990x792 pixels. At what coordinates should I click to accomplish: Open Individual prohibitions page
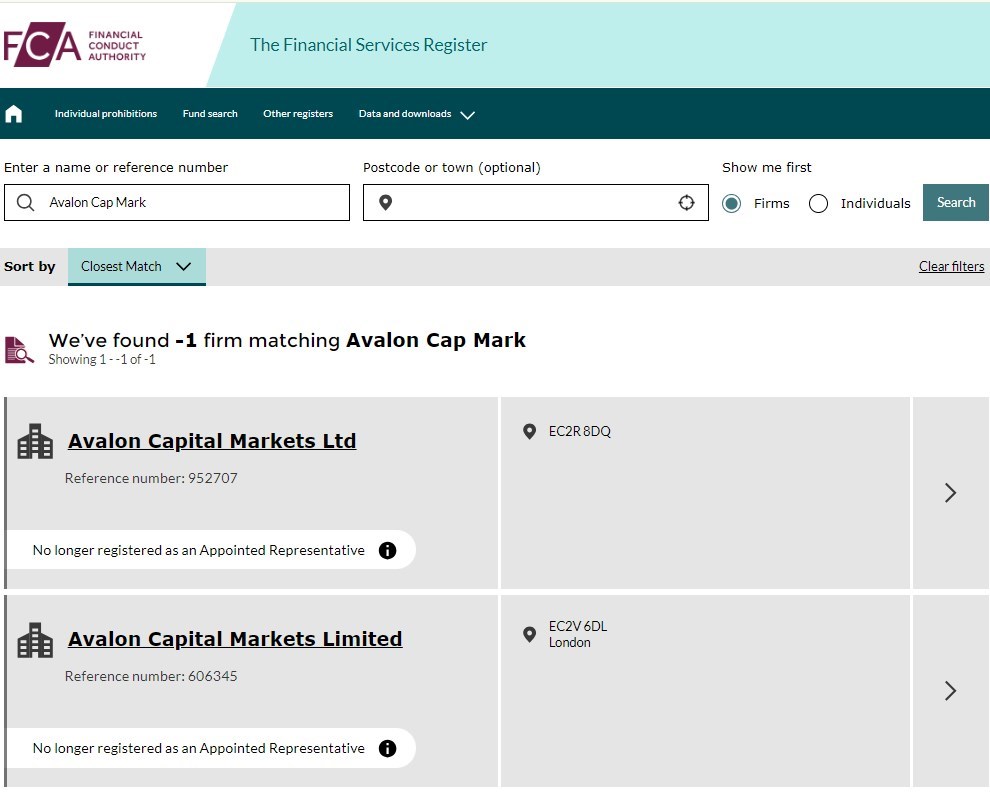(105, 114)
